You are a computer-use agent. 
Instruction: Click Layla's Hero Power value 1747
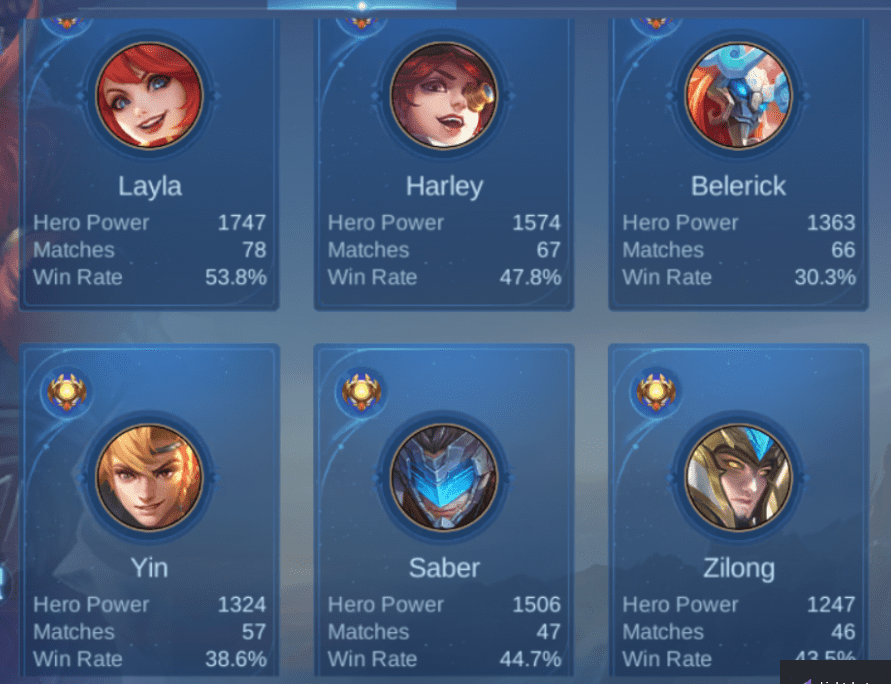(242, 223)
